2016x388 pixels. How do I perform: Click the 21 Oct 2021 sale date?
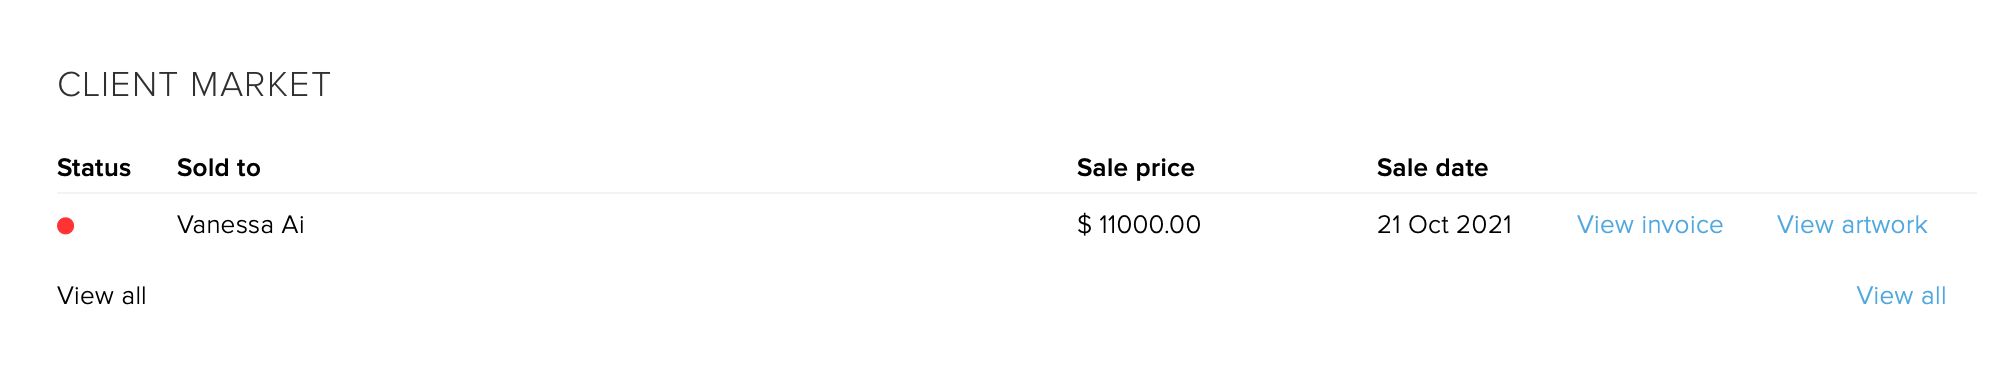[1444, 225]
